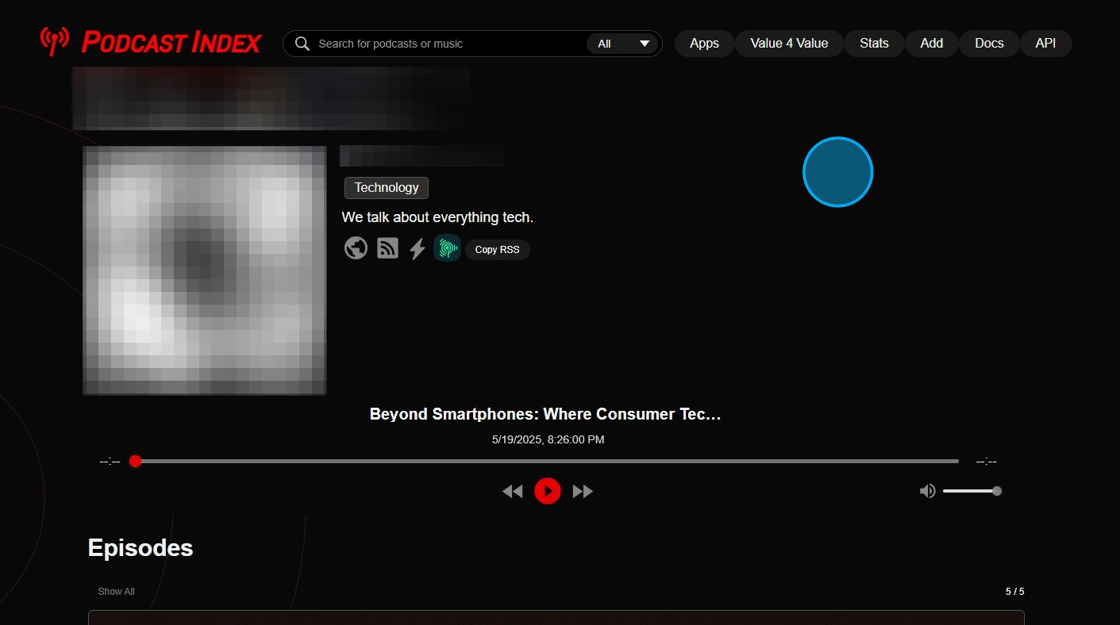
Task: Open the All search filter dropdown
Action: 623,44
